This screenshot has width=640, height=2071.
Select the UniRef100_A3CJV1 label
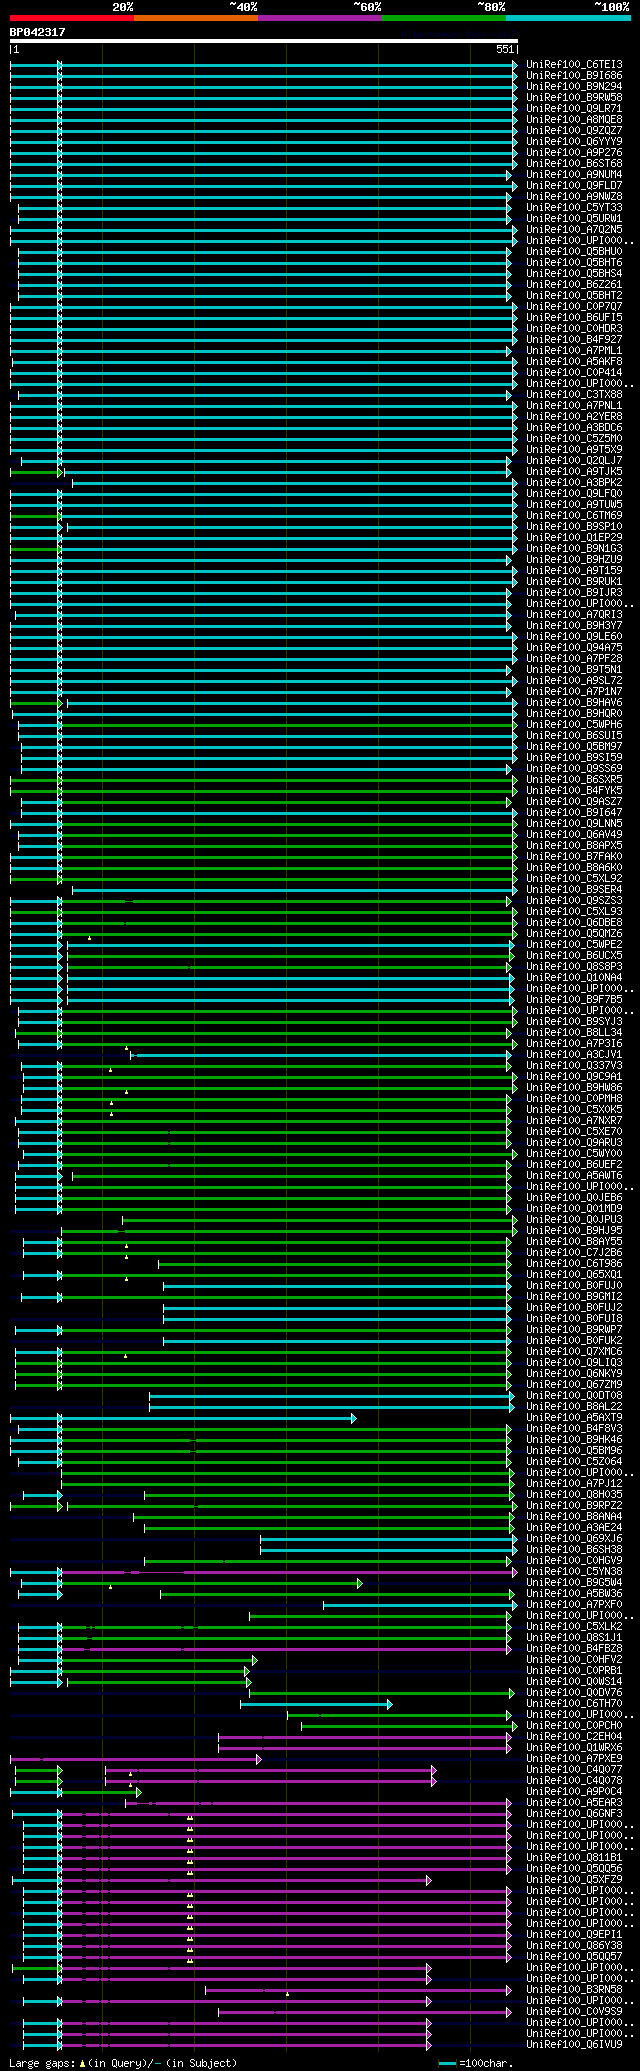[574, 1055]
